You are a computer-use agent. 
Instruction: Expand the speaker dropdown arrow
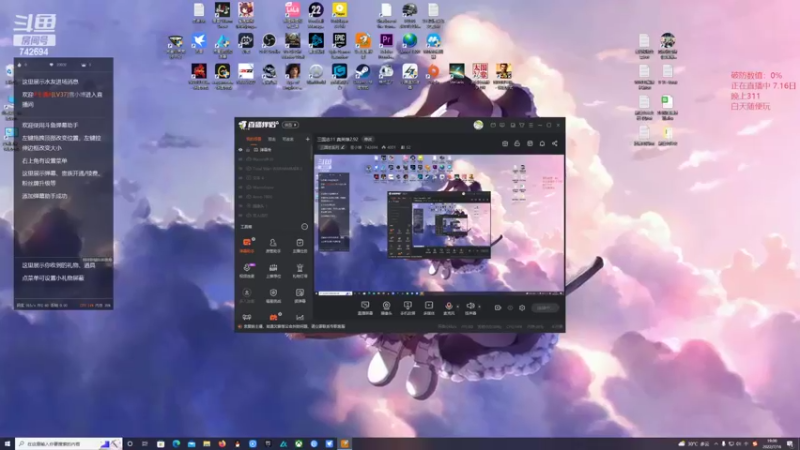point(479,307)
